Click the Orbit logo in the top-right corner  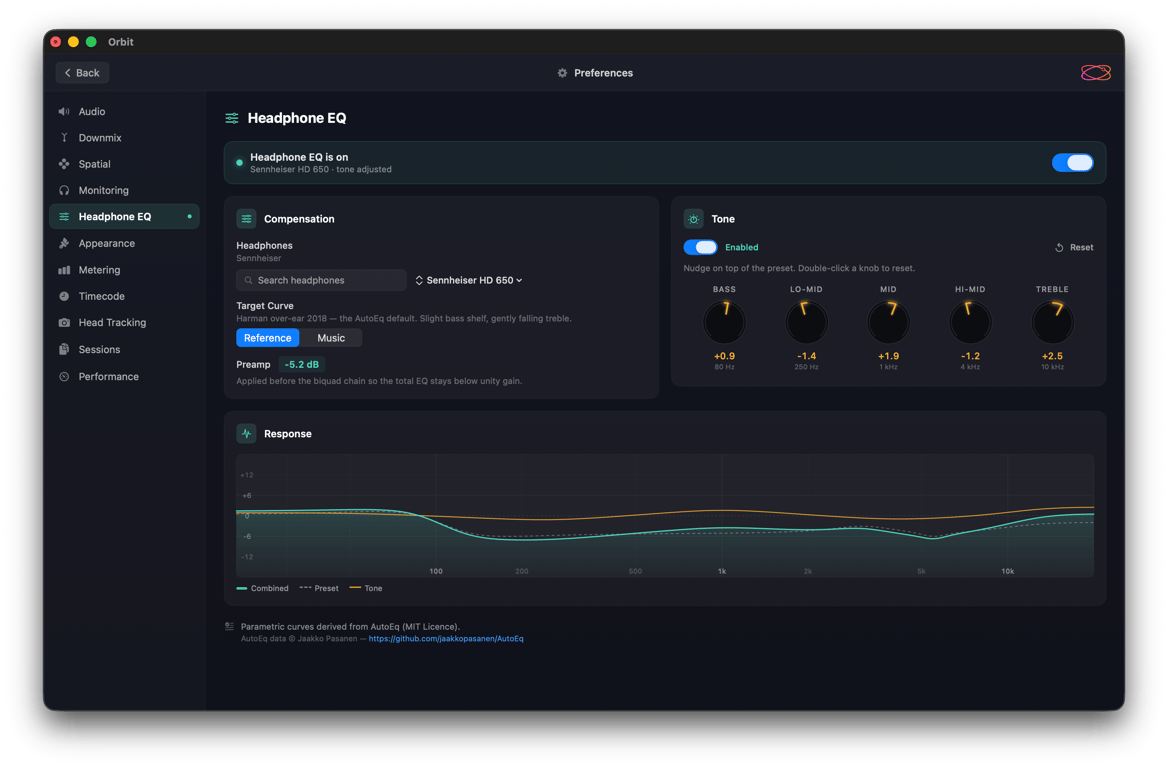pos(1096,72)
